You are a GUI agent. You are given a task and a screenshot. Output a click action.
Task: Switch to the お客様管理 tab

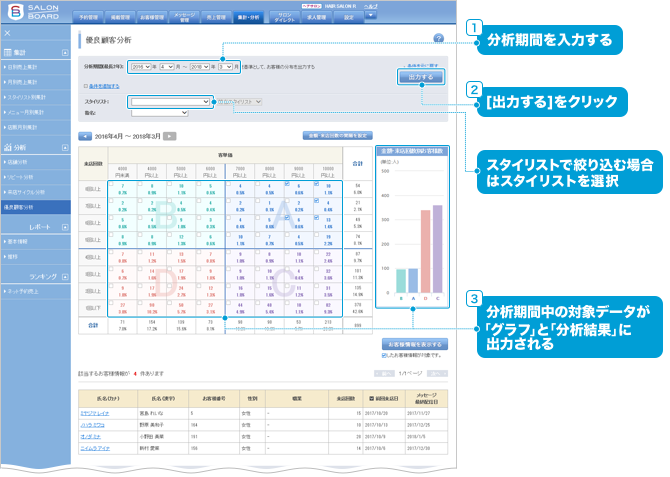(x=152, y=17)
